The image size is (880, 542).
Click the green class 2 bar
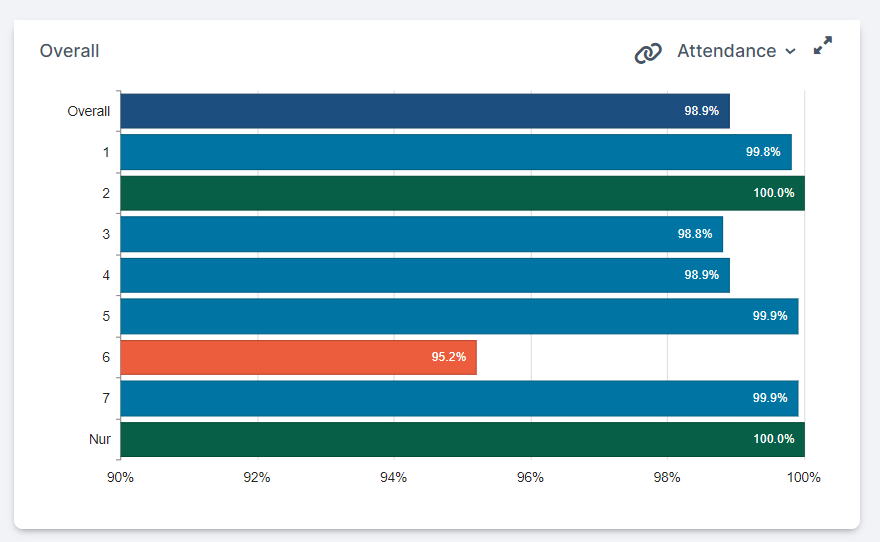[462, 193]
